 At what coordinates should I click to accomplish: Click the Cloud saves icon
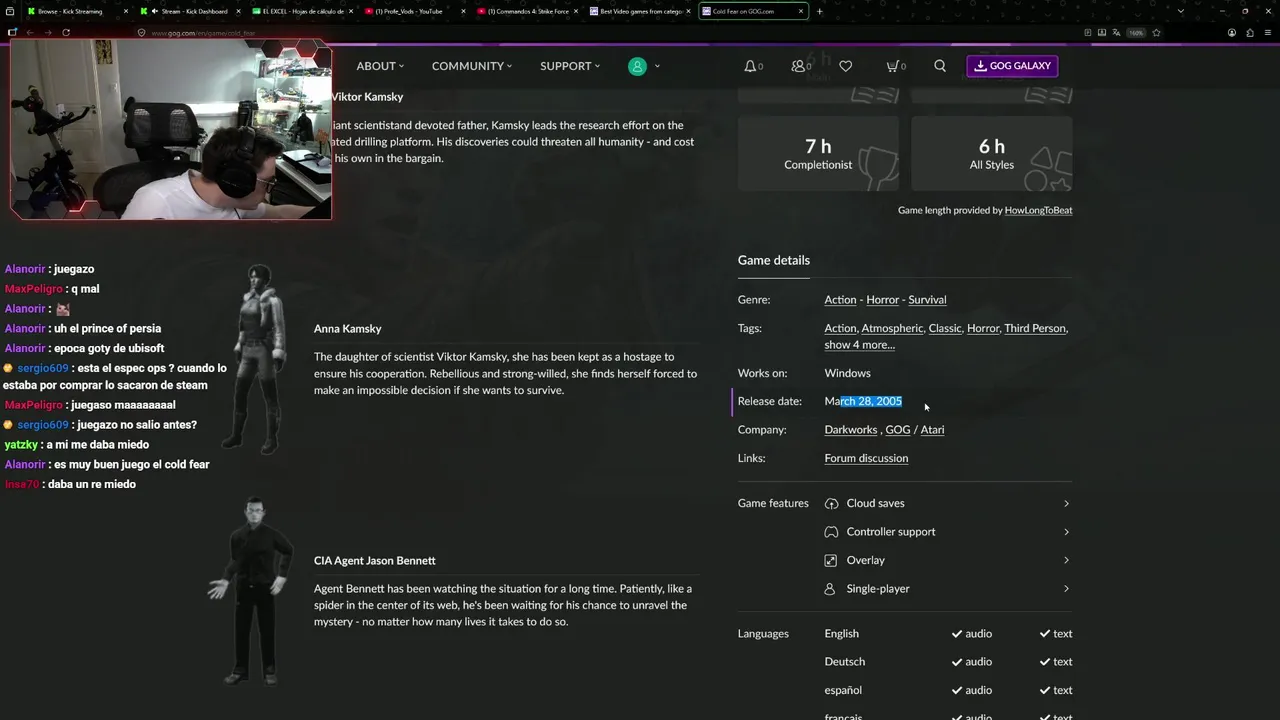coord(831,503)
